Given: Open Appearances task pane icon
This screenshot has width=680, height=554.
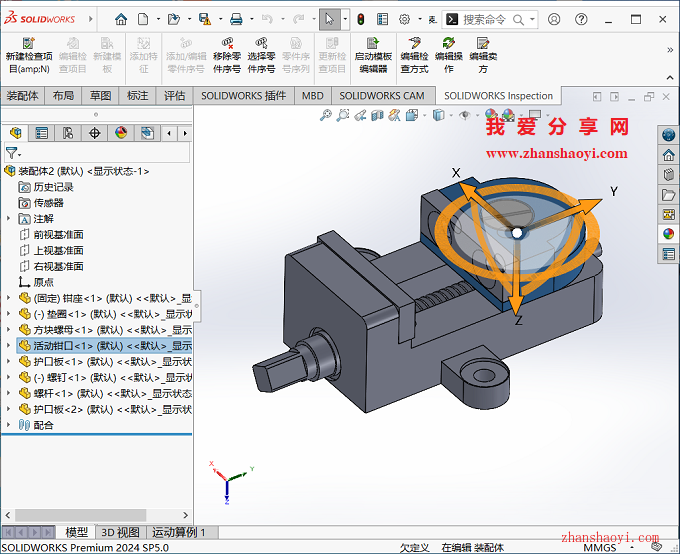Looking at the screenshot, I should click(668, 234).
